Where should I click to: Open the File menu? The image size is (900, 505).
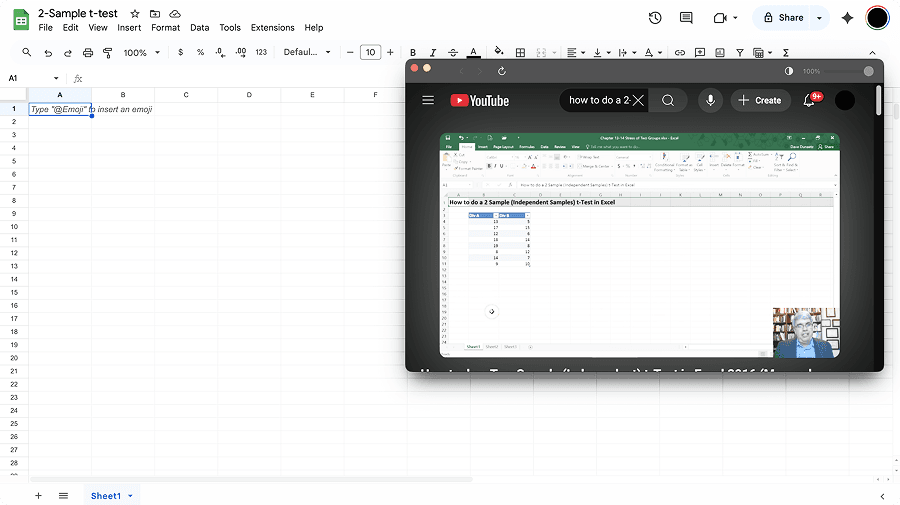[45, 28]
